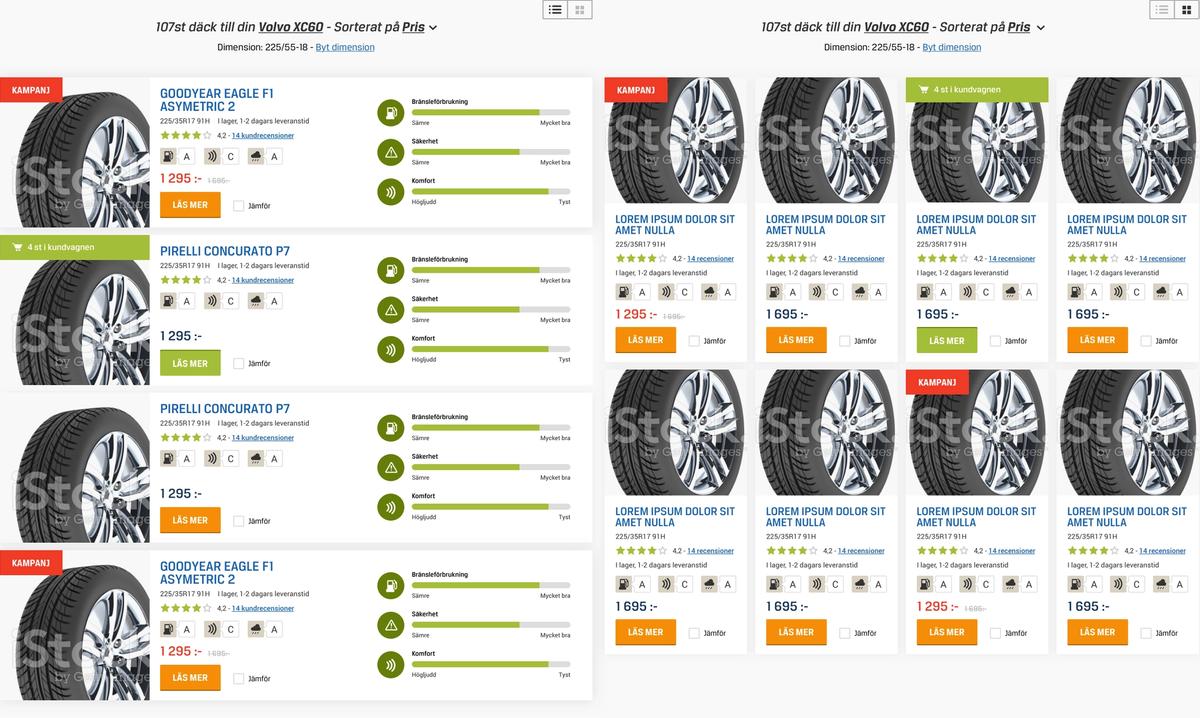Viewport: 1200px width, 718px height.
Task: Click the orange LÄS MER button in the Pirelli row
Action: [190, 520]
